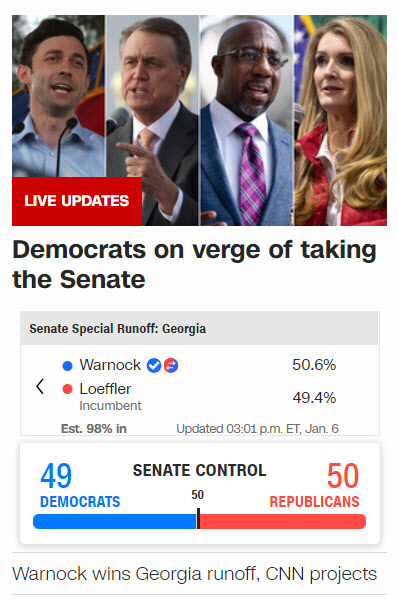Open the LIVE UPDATES red badge
This screenshot has height=601, width=398.
pyautogui.click(x=77, y=201)
